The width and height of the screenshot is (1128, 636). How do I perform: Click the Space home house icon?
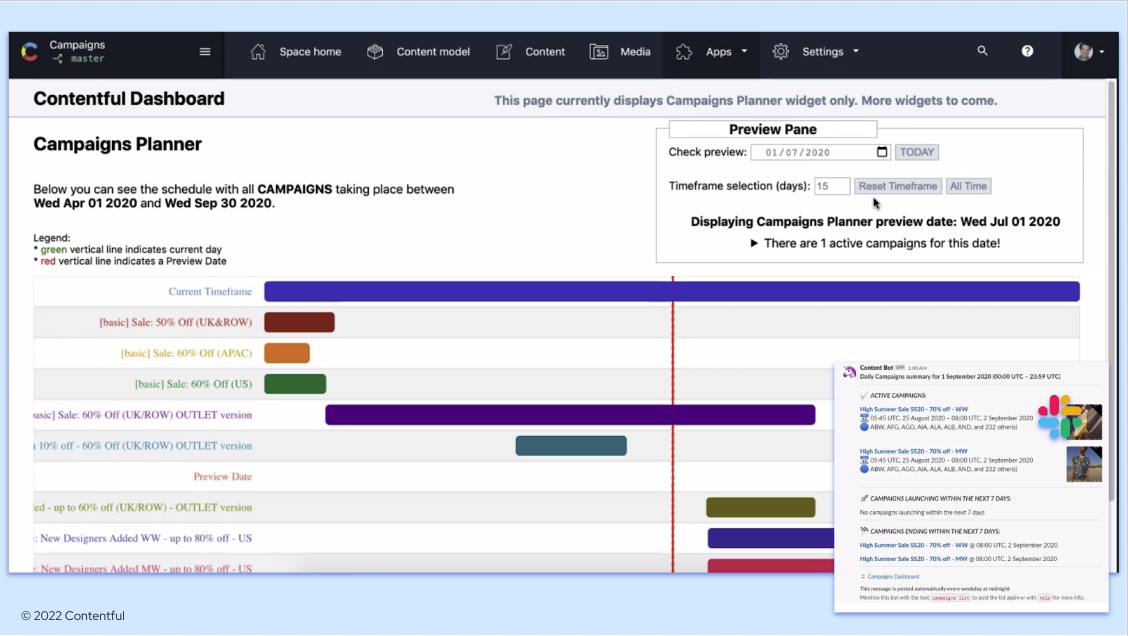pyautogui.click(x=258, y=52)
